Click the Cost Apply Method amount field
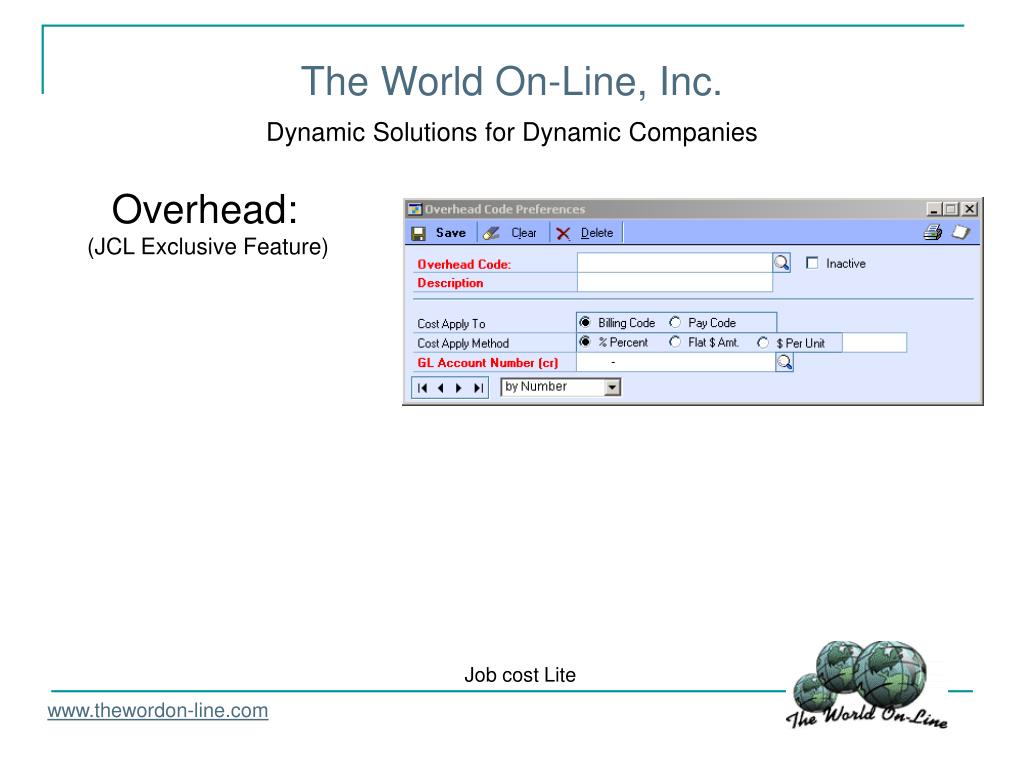This screenshot has width=1024, height=768. click(874, 342)
